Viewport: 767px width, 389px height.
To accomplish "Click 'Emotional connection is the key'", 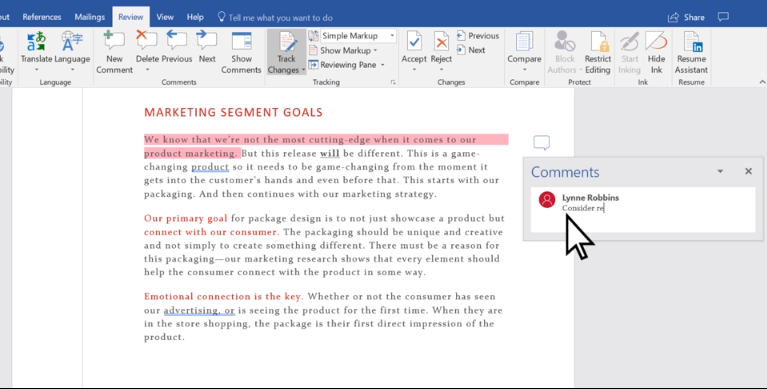I will [x=223, y=297].
